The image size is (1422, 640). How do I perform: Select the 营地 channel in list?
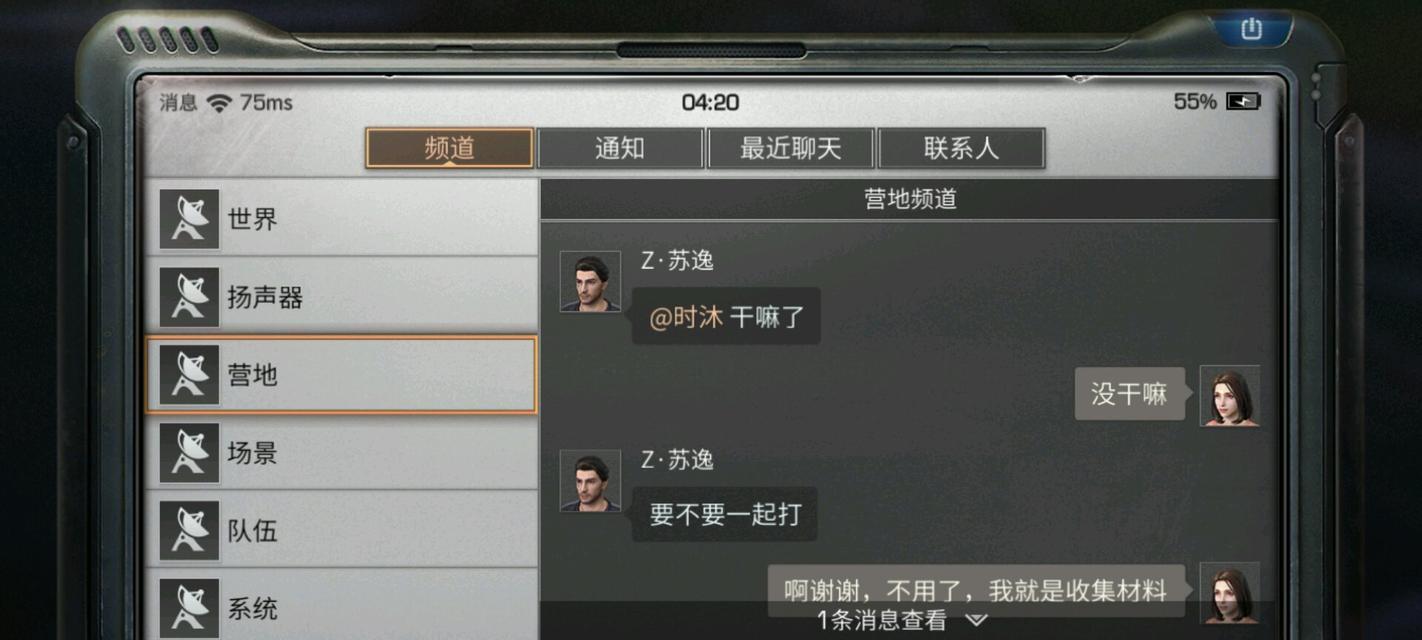pyautogui.click(x=341, y=375)
